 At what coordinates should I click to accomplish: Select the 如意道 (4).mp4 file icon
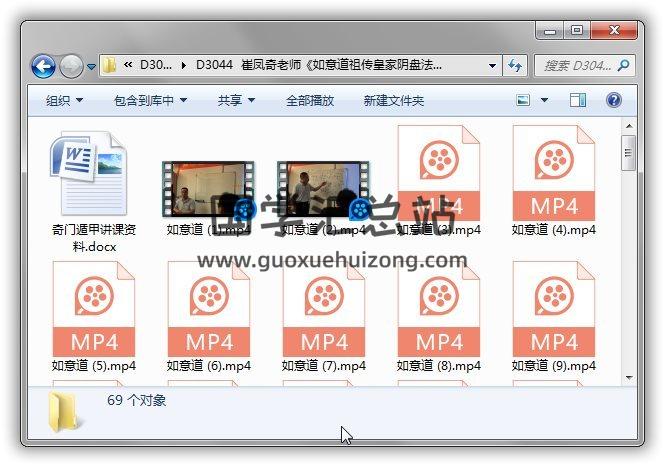pyautogui.click(x=553, y=175)
